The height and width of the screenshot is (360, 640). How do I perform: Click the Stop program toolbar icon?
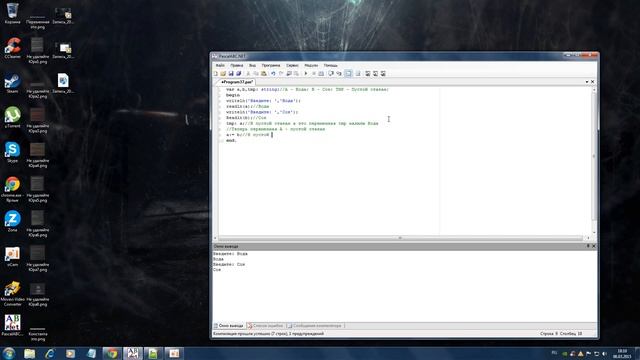[314, 73]
